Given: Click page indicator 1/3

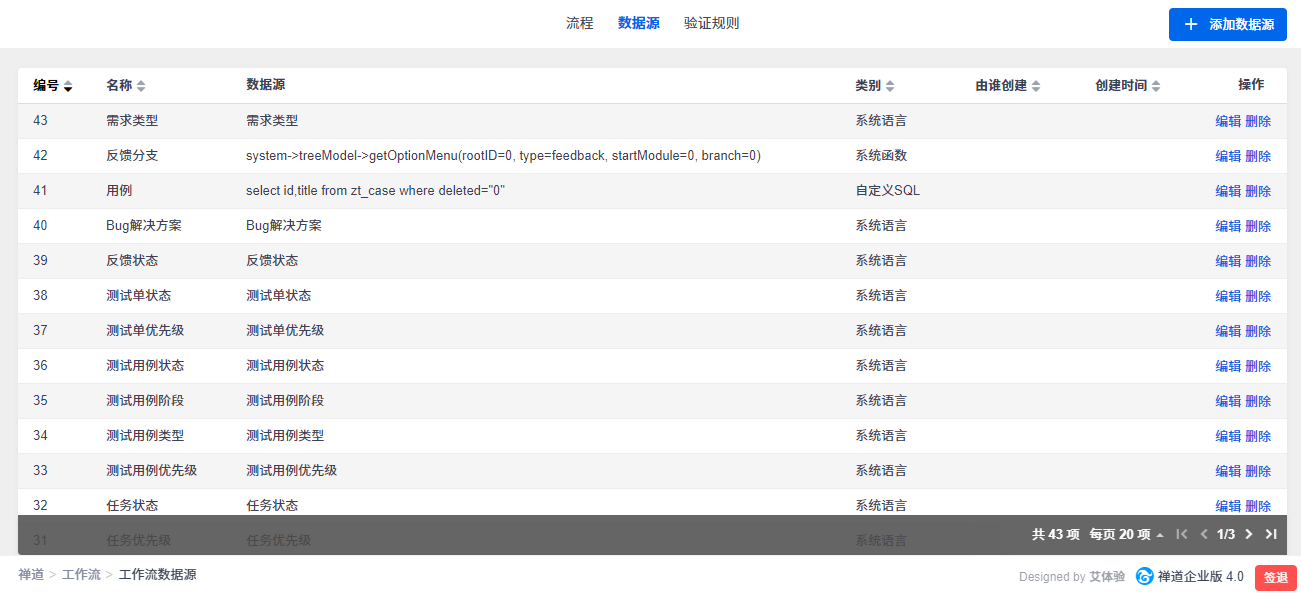Looking at the screenshot, I should click(1226, 534).
